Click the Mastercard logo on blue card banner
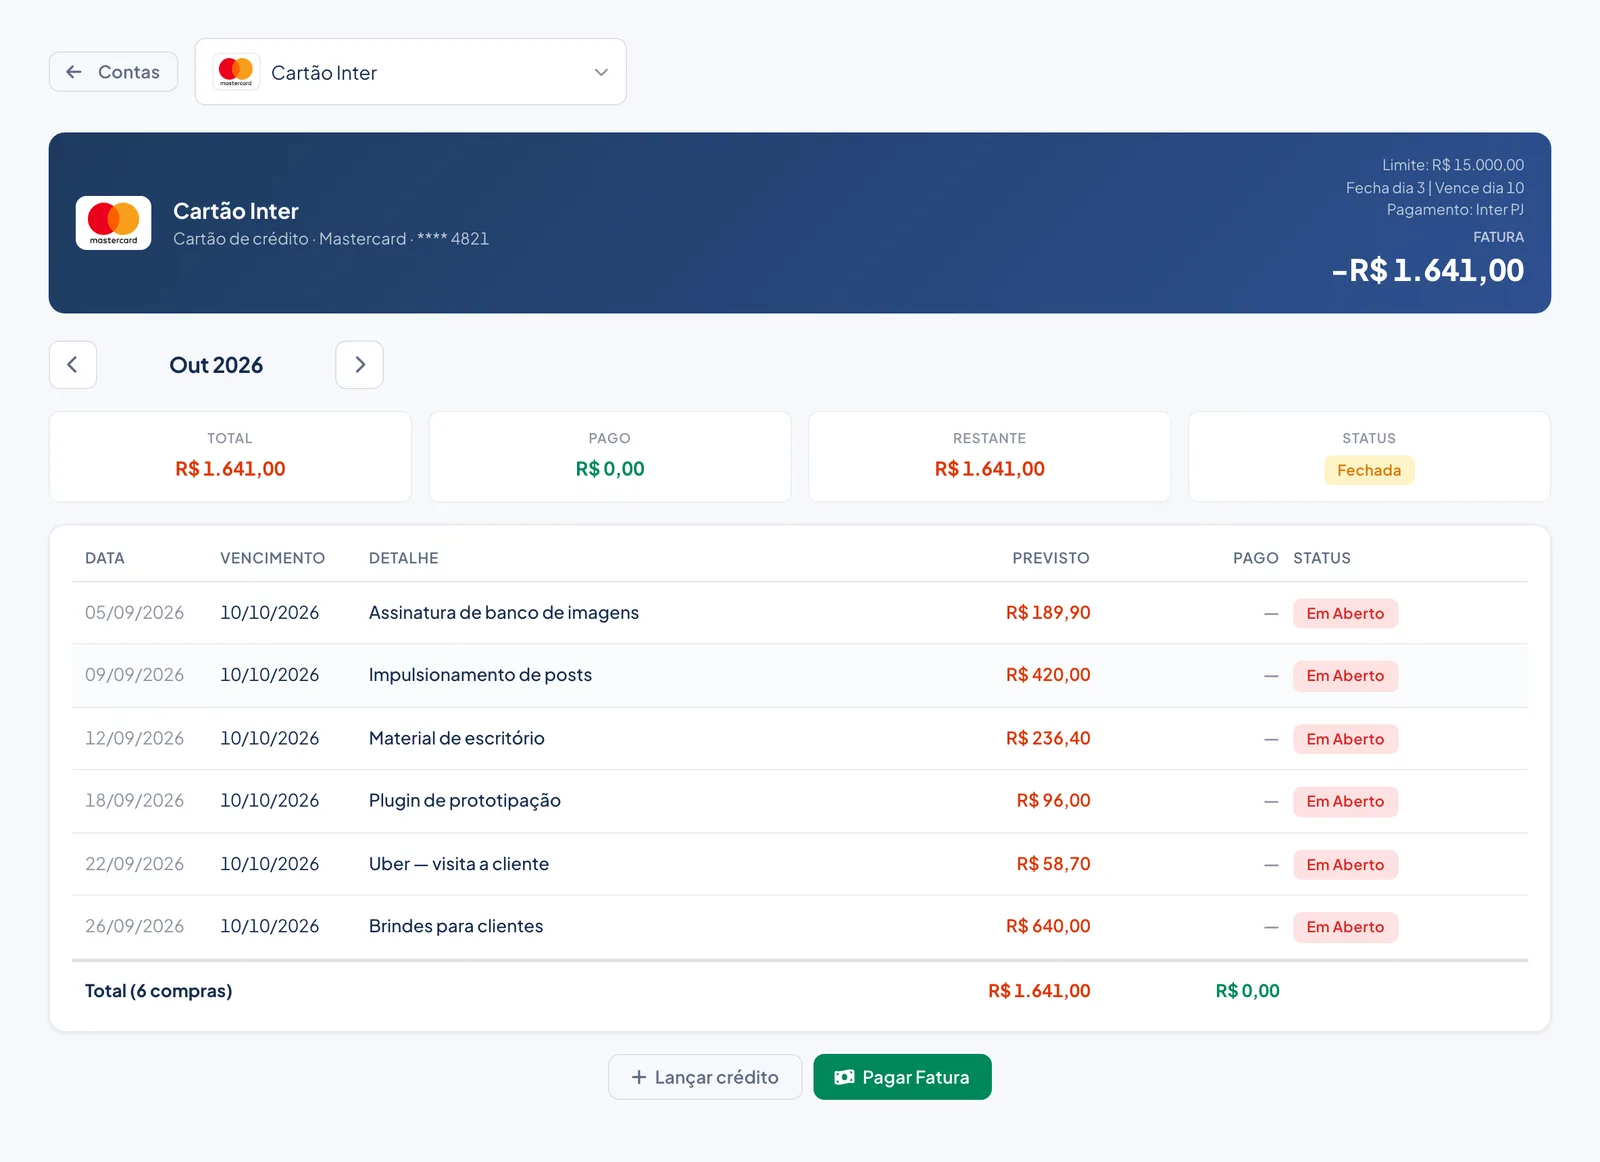 point(113,222)
